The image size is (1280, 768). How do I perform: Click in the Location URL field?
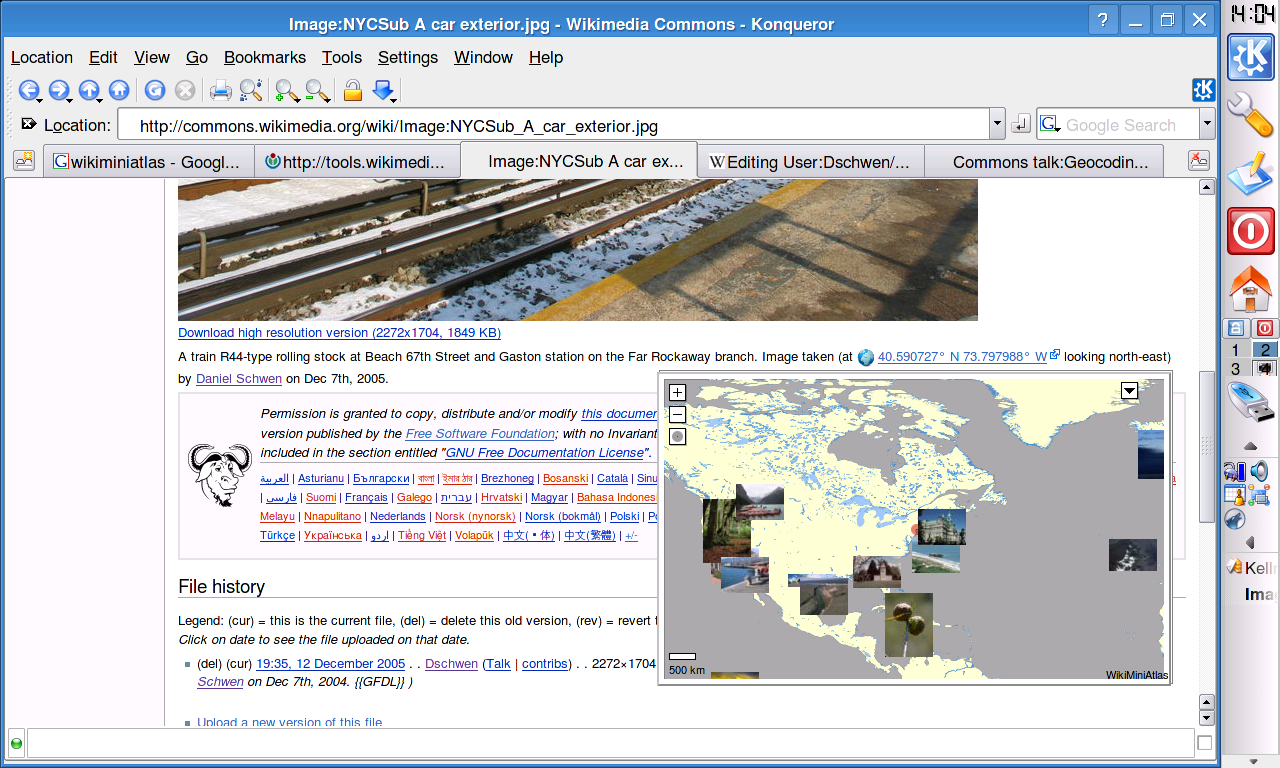[553, 125]
